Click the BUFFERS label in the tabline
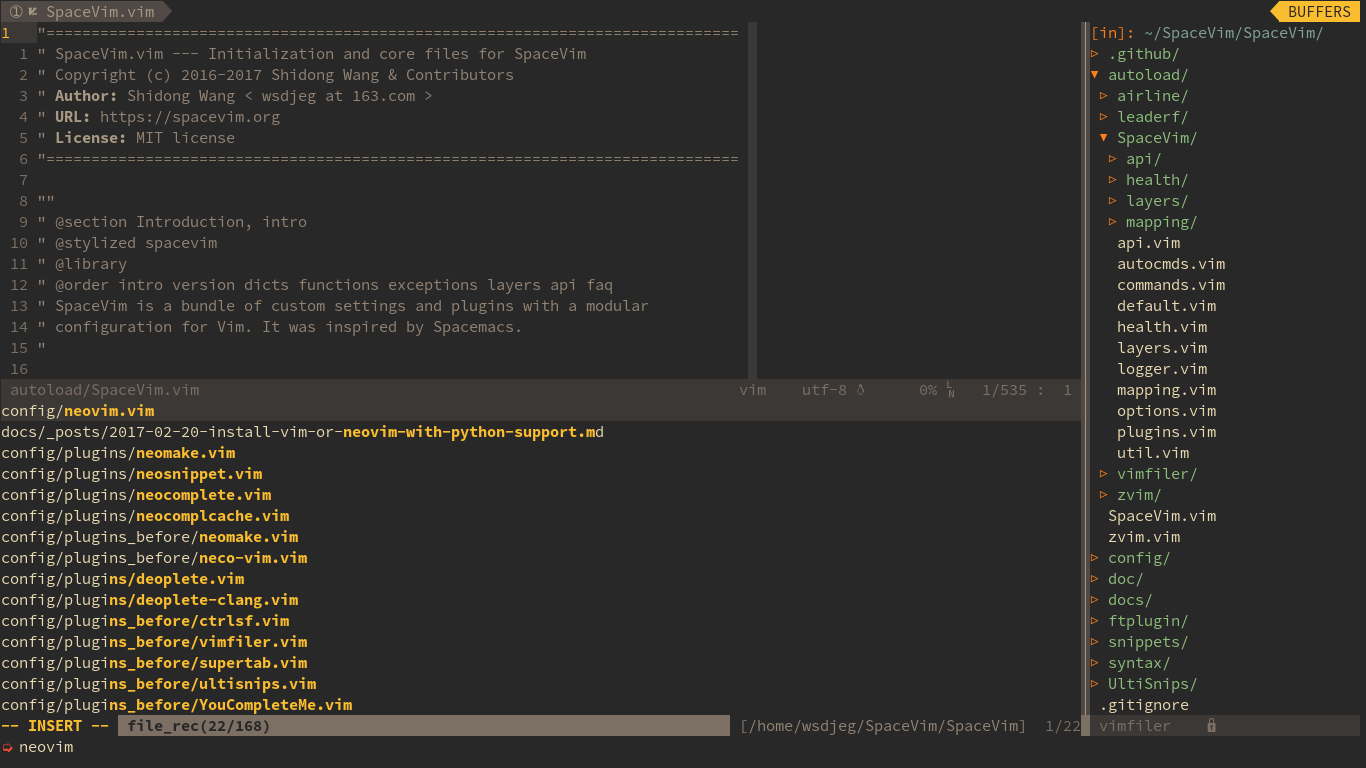Image resolution: width=1366 pixels, height=768 pixels. tap(1319, 12)
